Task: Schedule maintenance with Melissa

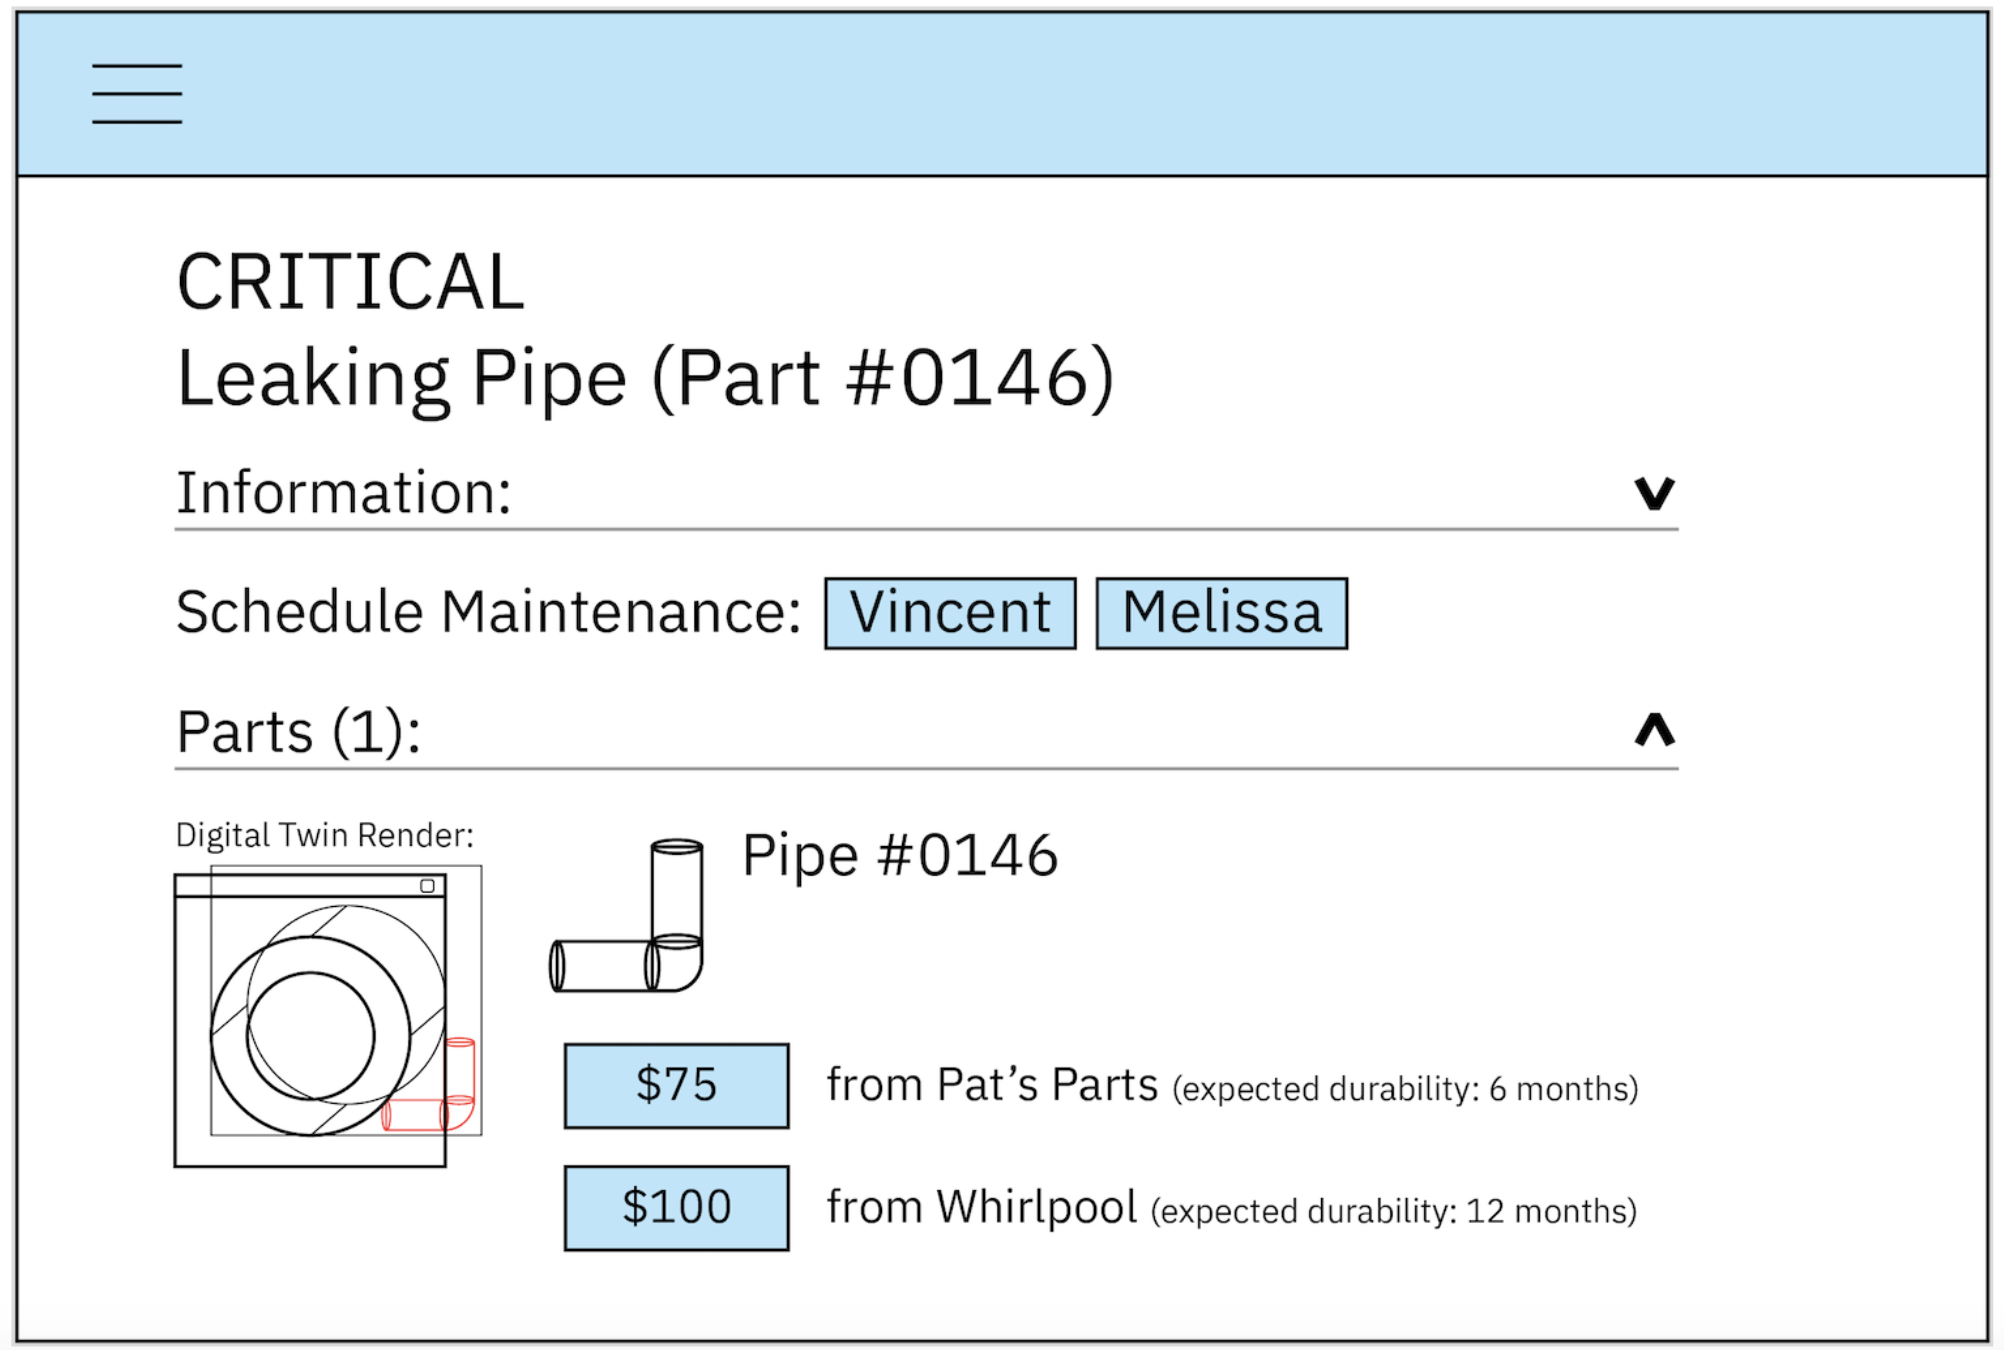Action: [x=1221, y=613]
